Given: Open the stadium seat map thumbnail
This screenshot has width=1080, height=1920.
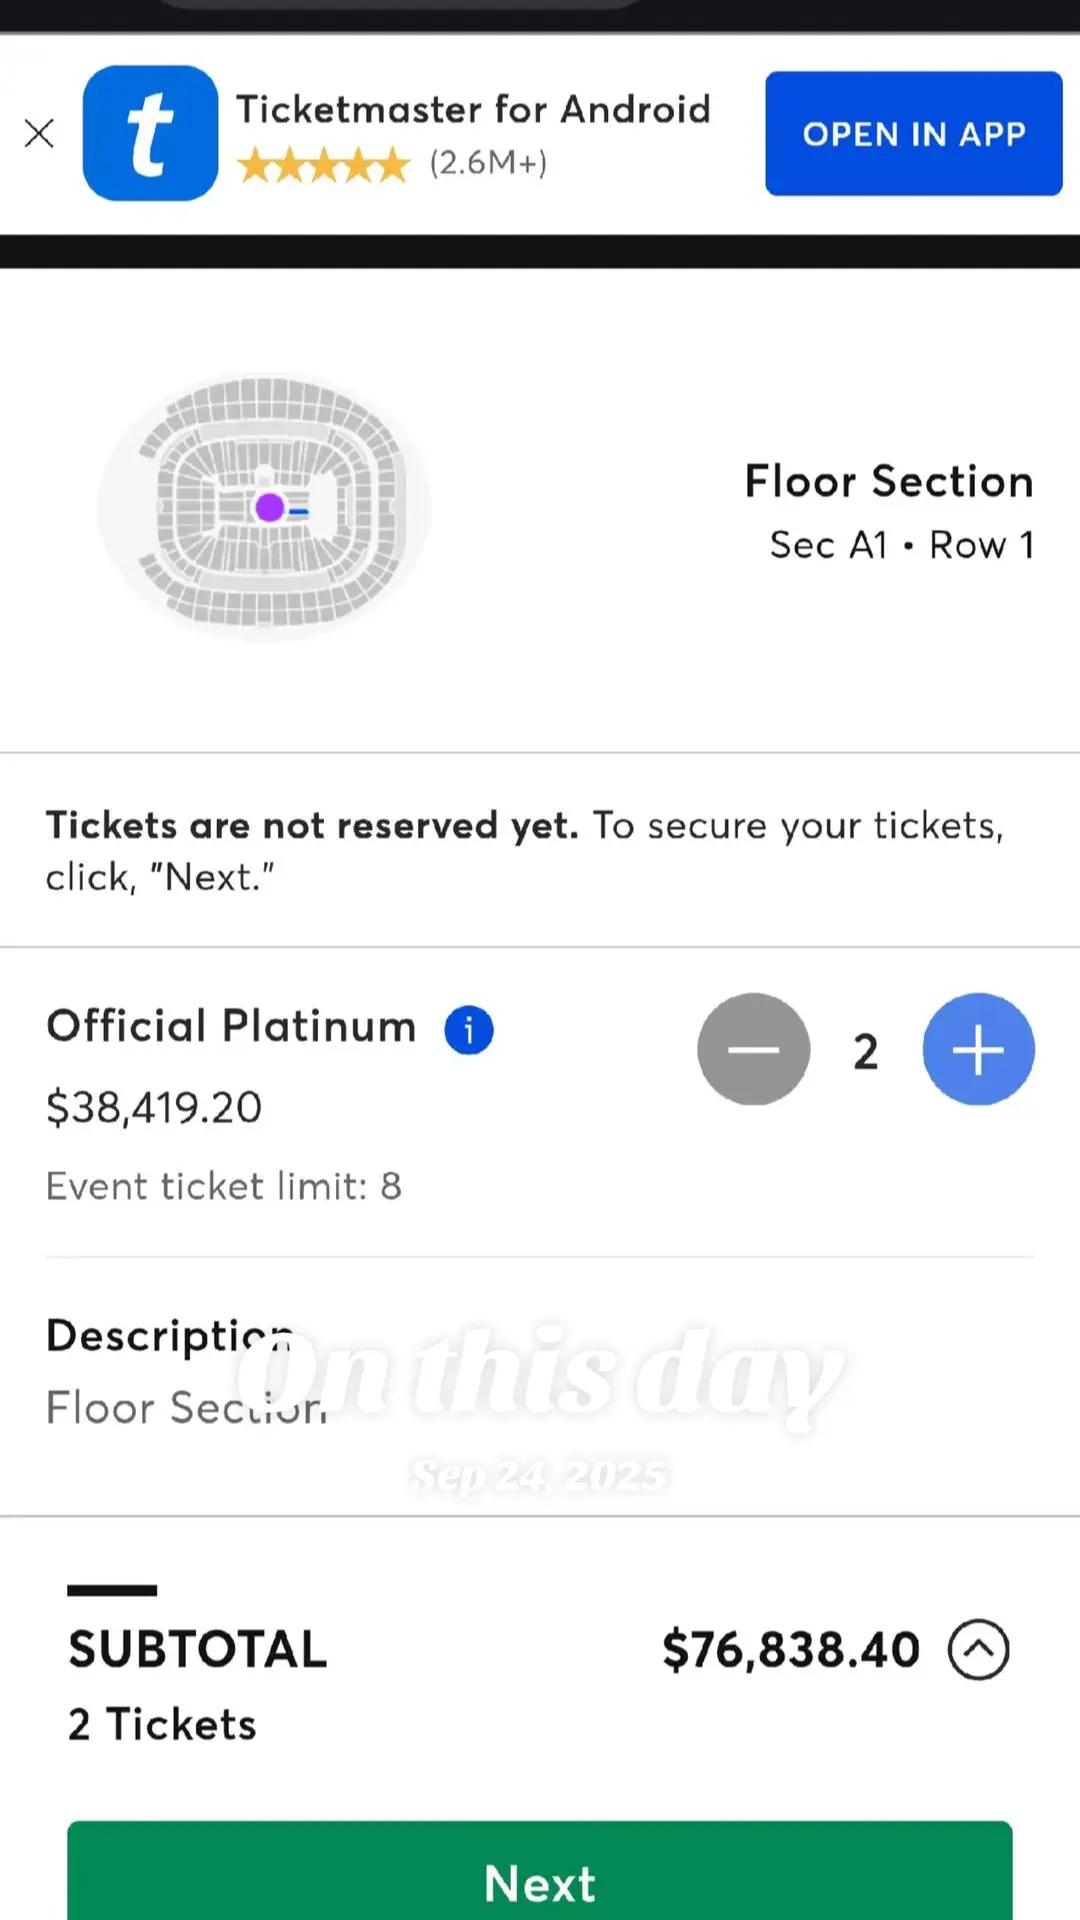Looking at the screenshot, I should coord(266,507).
